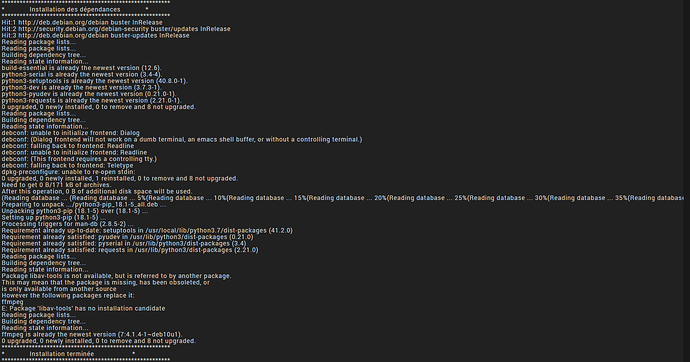Viewport: 690px width, 362px height.
Task: Click the long 'Reading database' progress line
Action: 342,198
